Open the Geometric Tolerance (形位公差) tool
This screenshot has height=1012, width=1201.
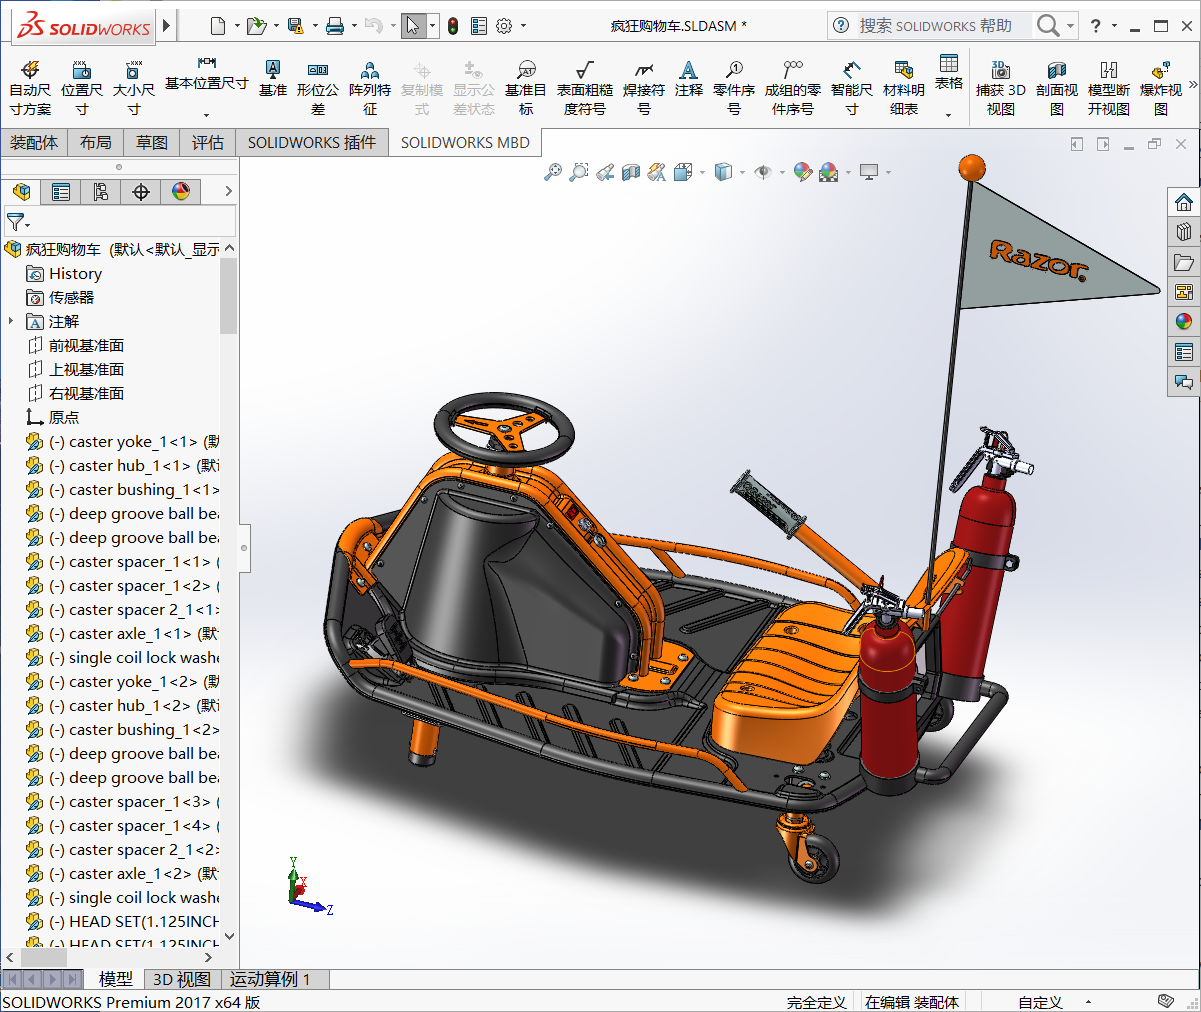click(x=318, y=87)
